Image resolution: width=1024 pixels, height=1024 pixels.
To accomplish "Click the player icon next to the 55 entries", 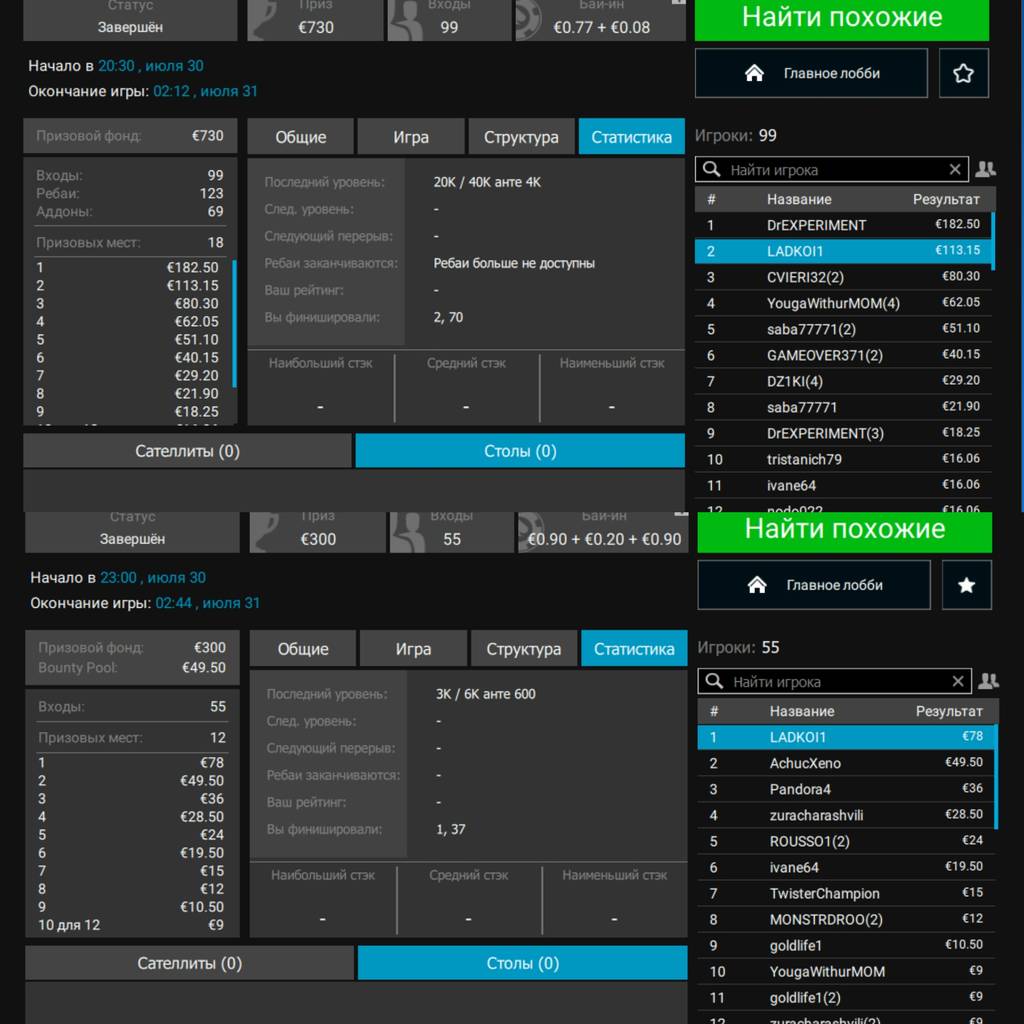I will 407,532.
